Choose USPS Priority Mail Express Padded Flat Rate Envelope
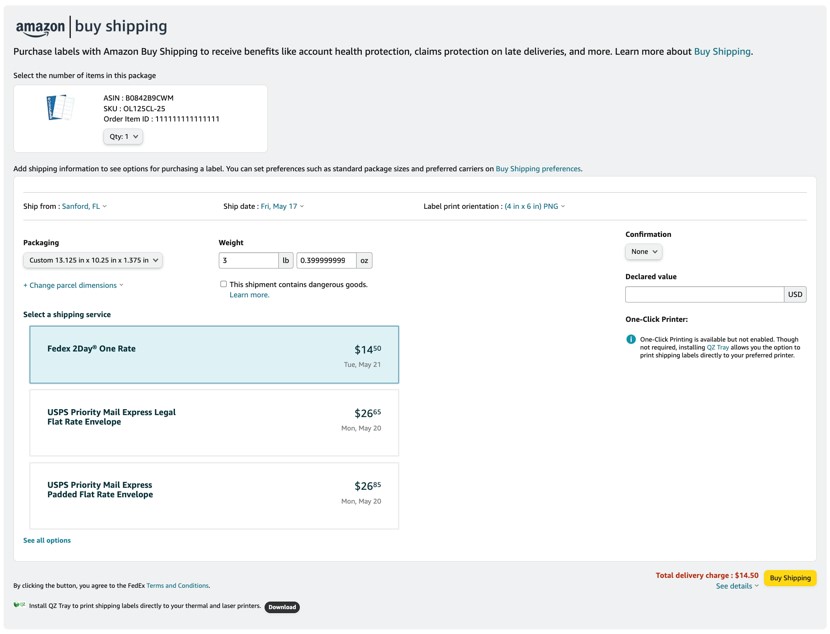 pos(214,495)
